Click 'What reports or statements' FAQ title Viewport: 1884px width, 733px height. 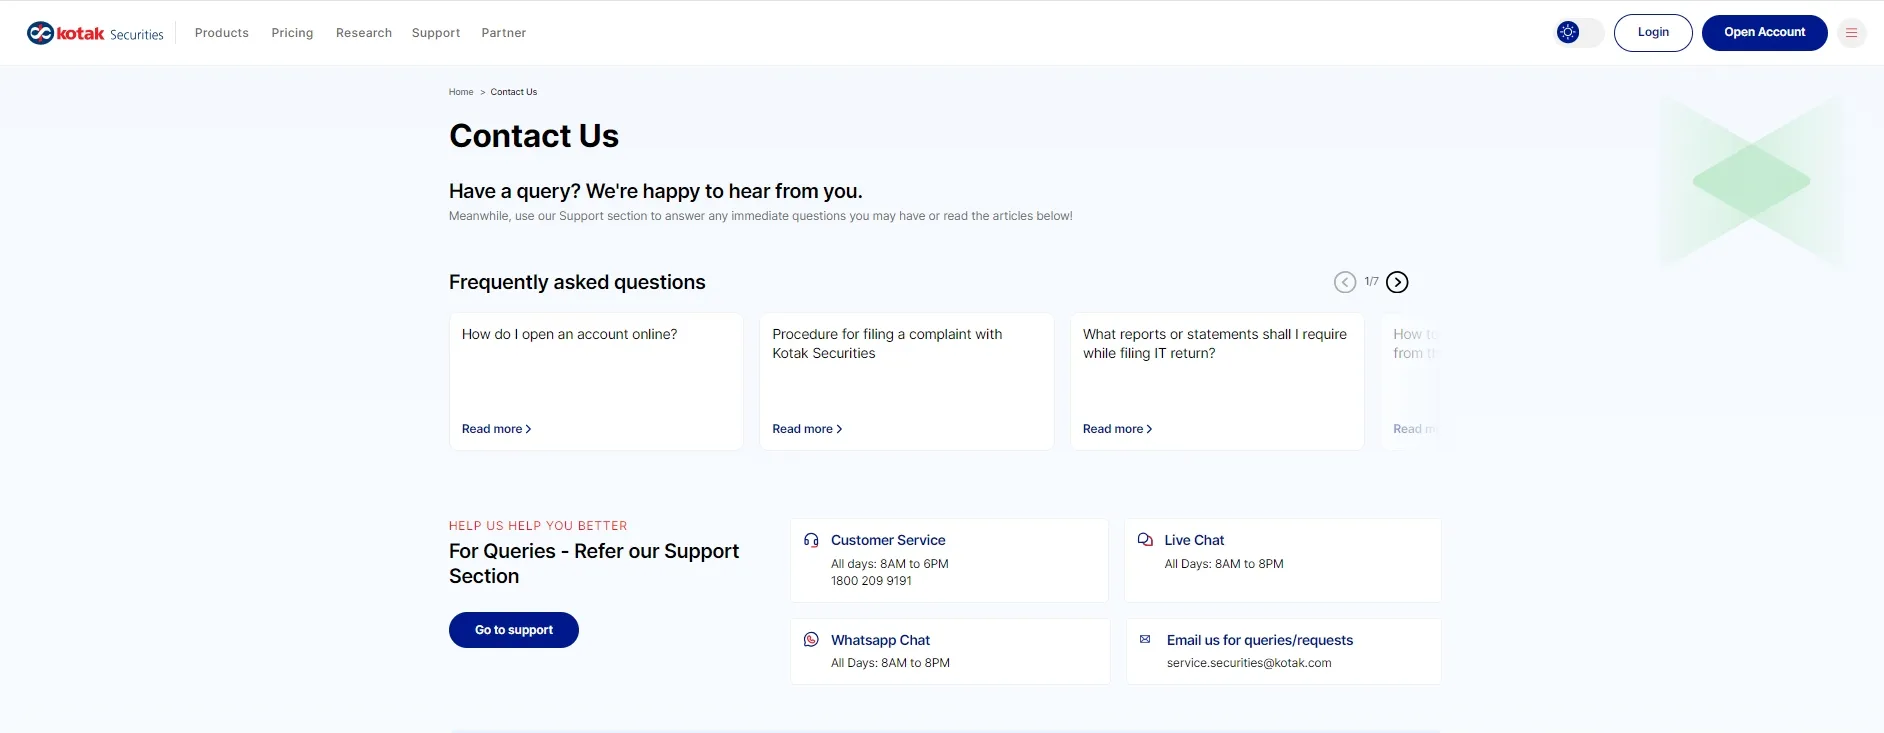[x=1215, y=344]
